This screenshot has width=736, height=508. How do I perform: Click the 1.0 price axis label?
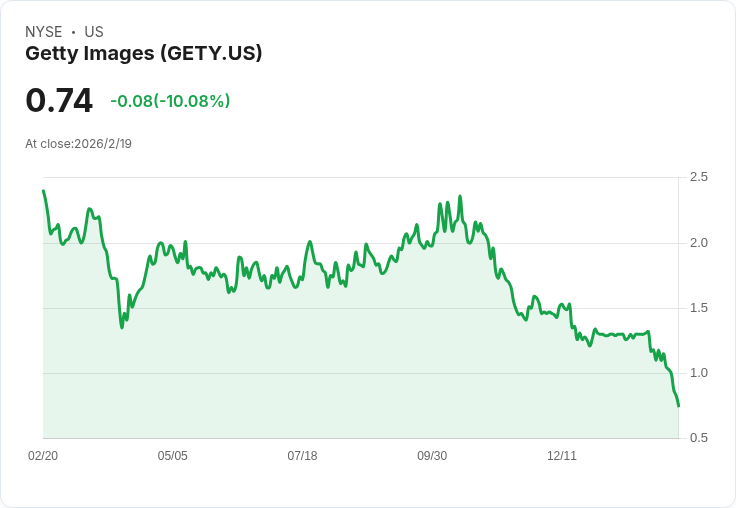tap(698, 373)
